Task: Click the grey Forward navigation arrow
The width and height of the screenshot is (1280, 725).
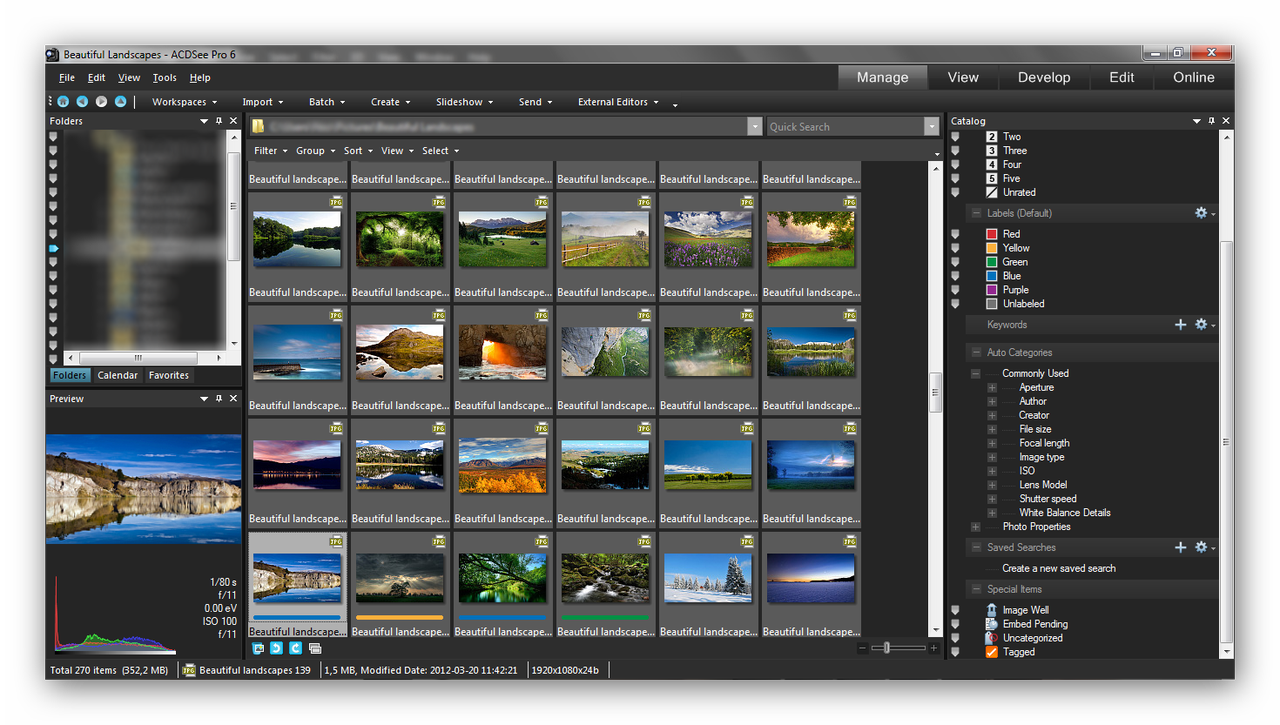Action: click(x=101, y=102)
